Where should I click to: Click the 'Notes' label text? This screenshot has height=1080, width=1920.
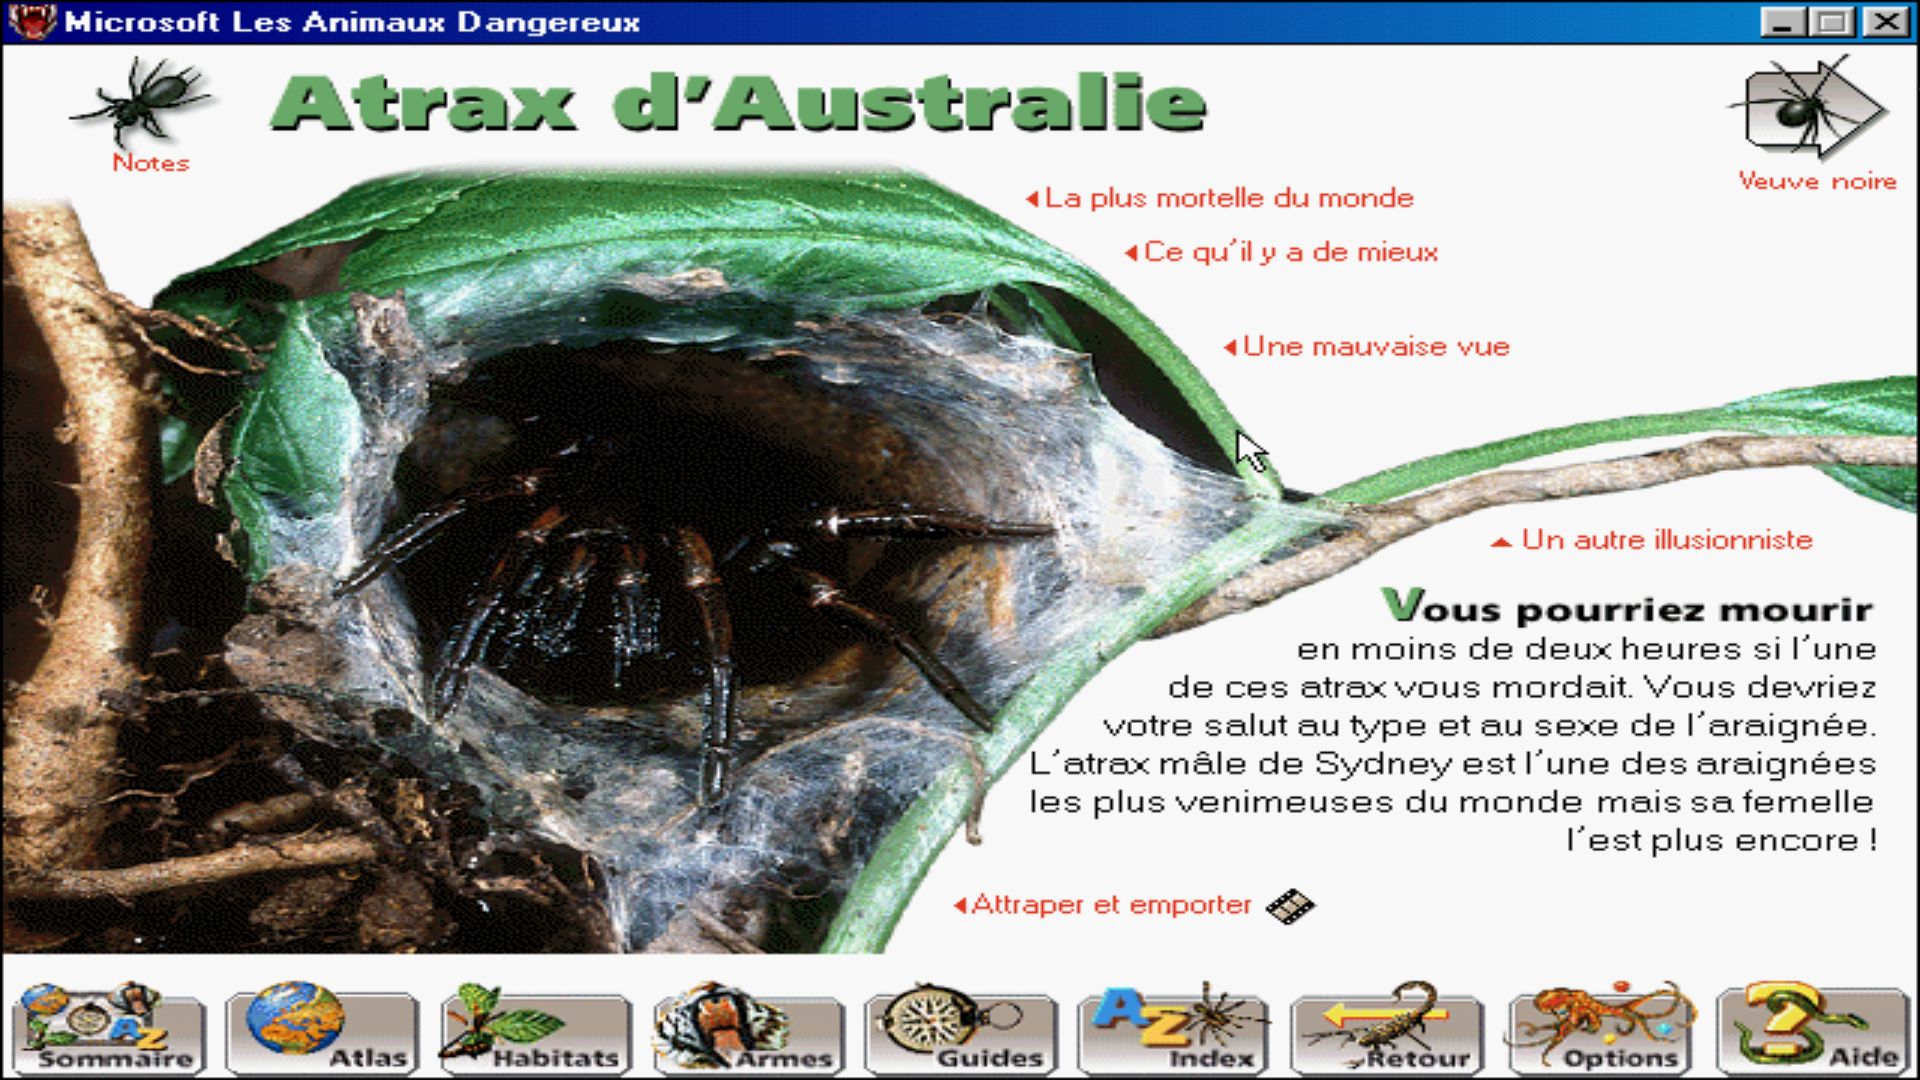tap(151, 163)
